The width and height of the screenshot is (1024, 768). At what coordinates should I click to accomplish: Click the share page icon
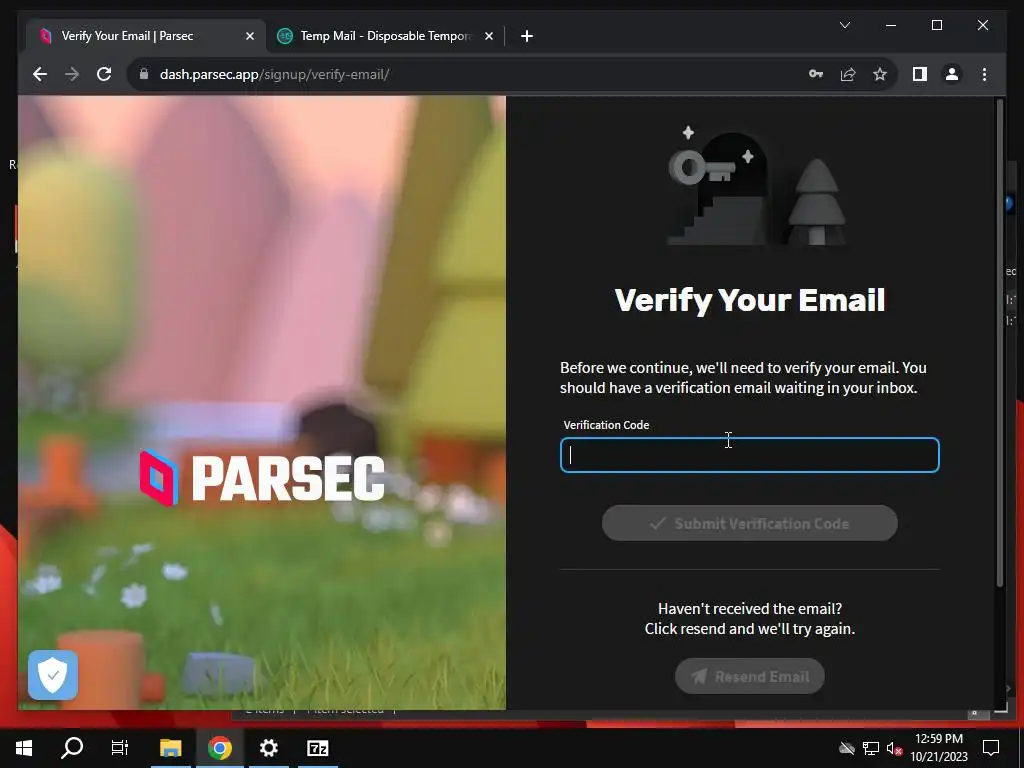tap(848, 74)
